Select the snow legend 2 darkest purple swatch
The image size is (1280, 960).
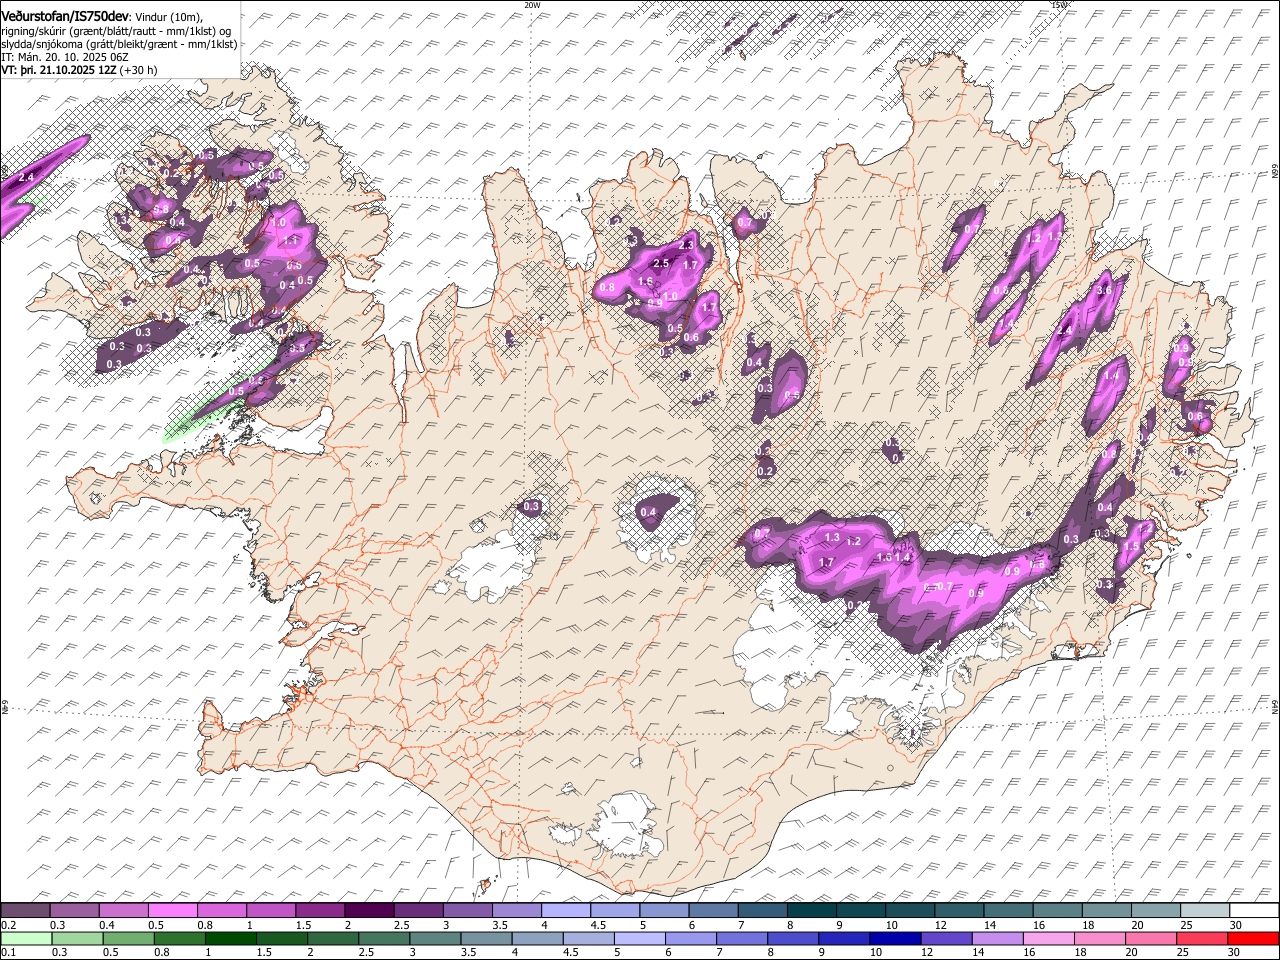[369, 911]
